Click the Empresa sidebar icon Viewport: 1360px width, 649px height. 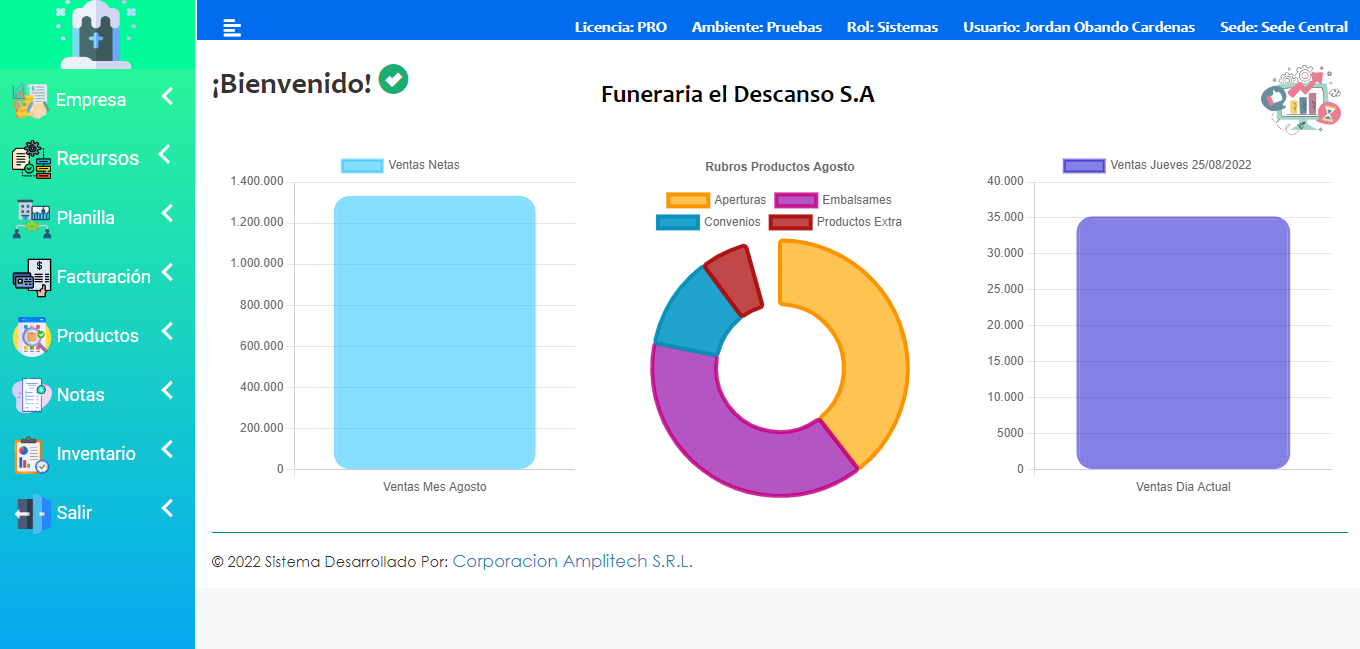30,100
